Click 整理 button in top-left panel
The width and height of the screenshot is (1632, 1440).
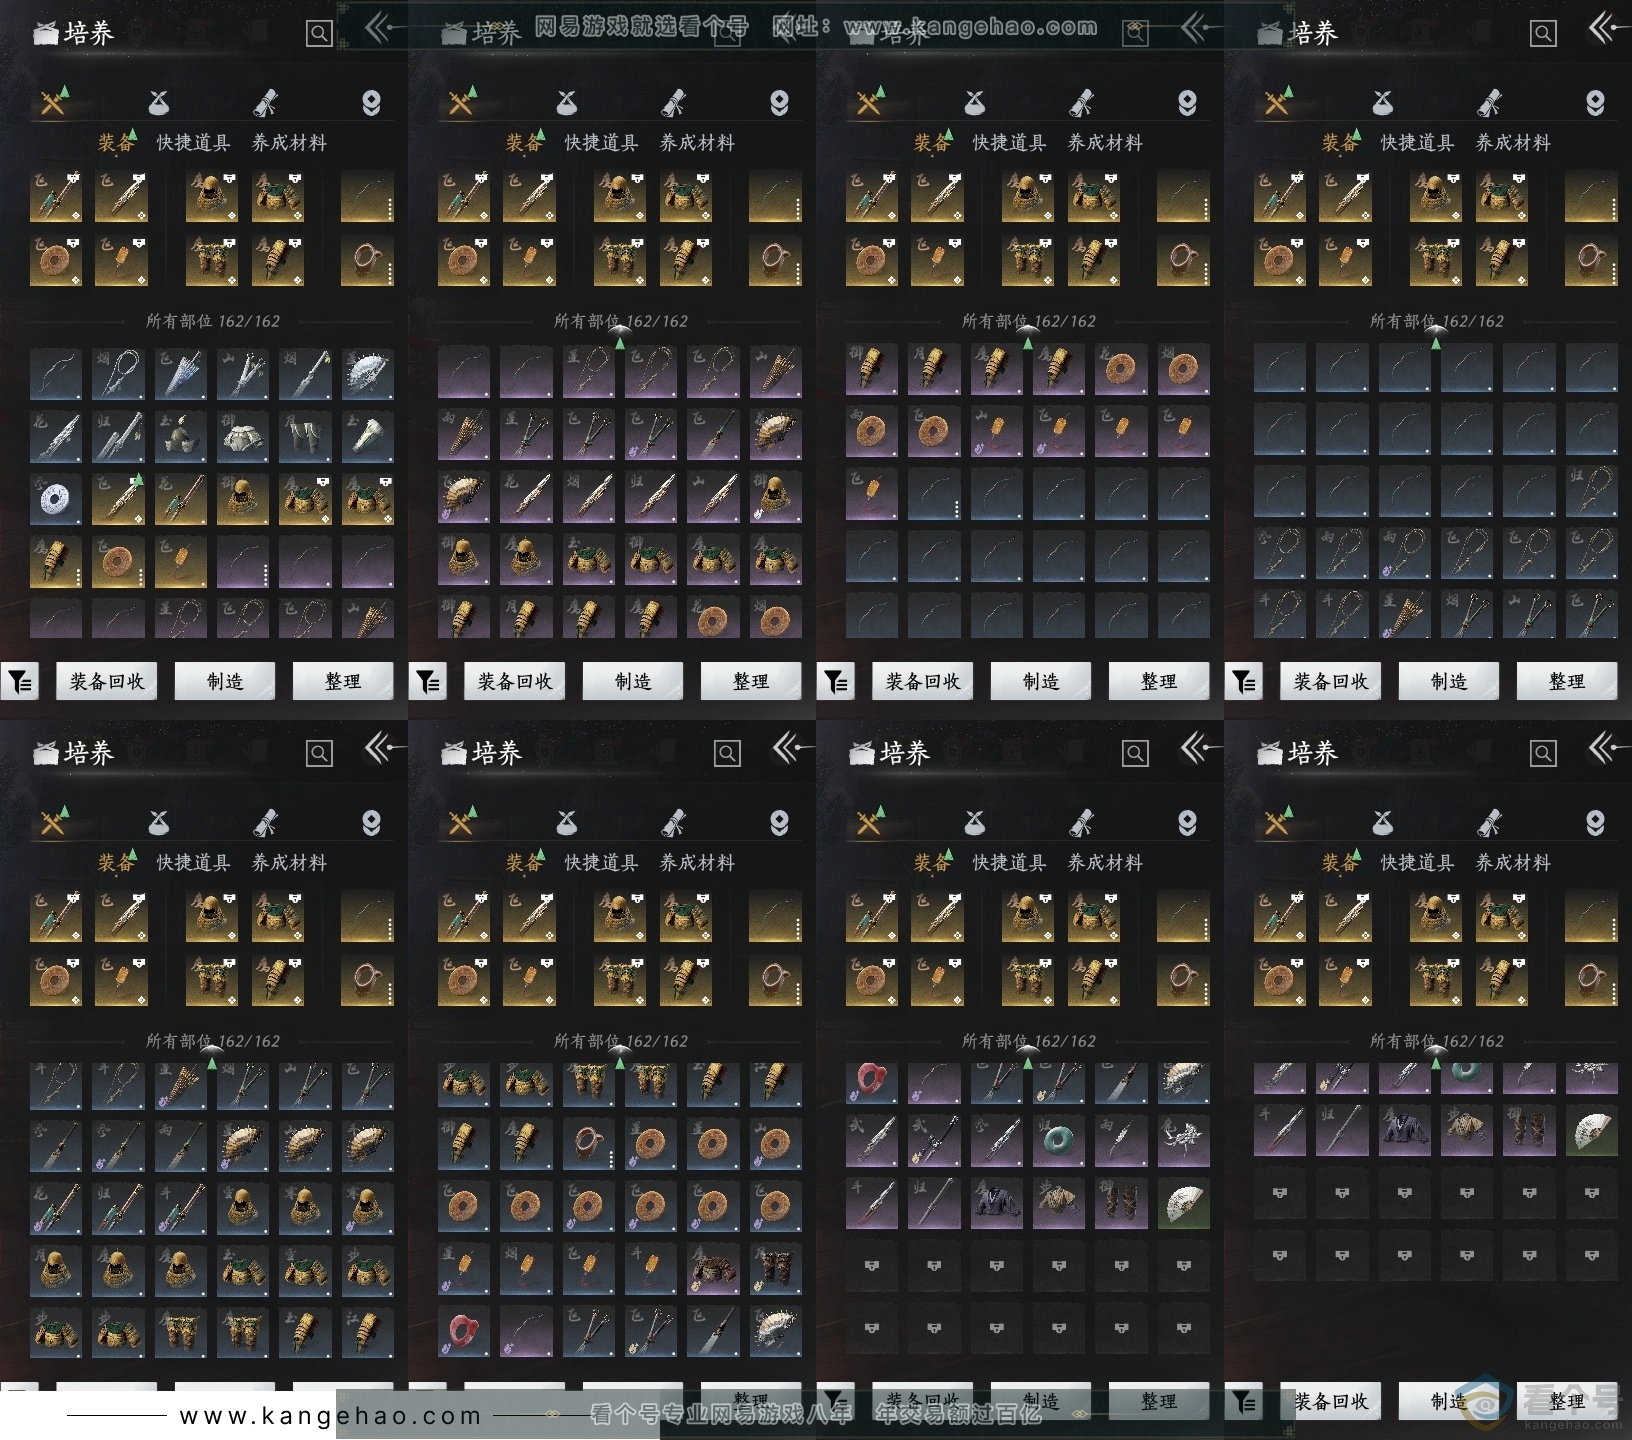(x=343, y=681)
